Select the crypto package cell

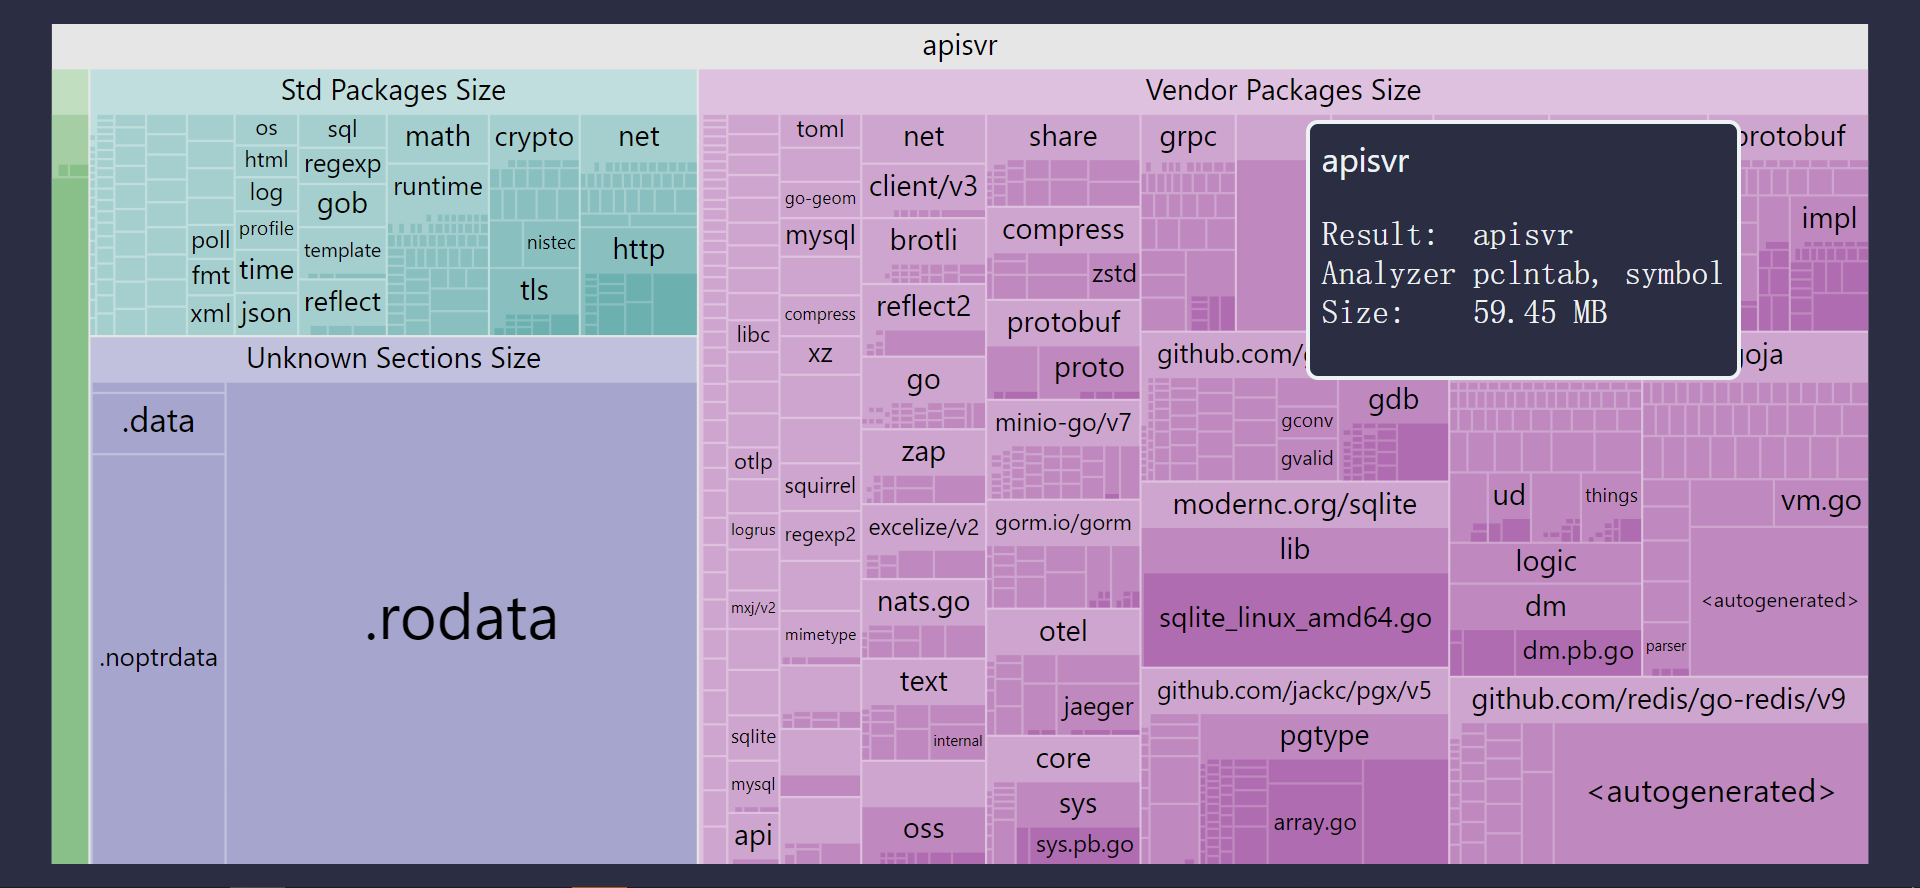click(534, 137)
